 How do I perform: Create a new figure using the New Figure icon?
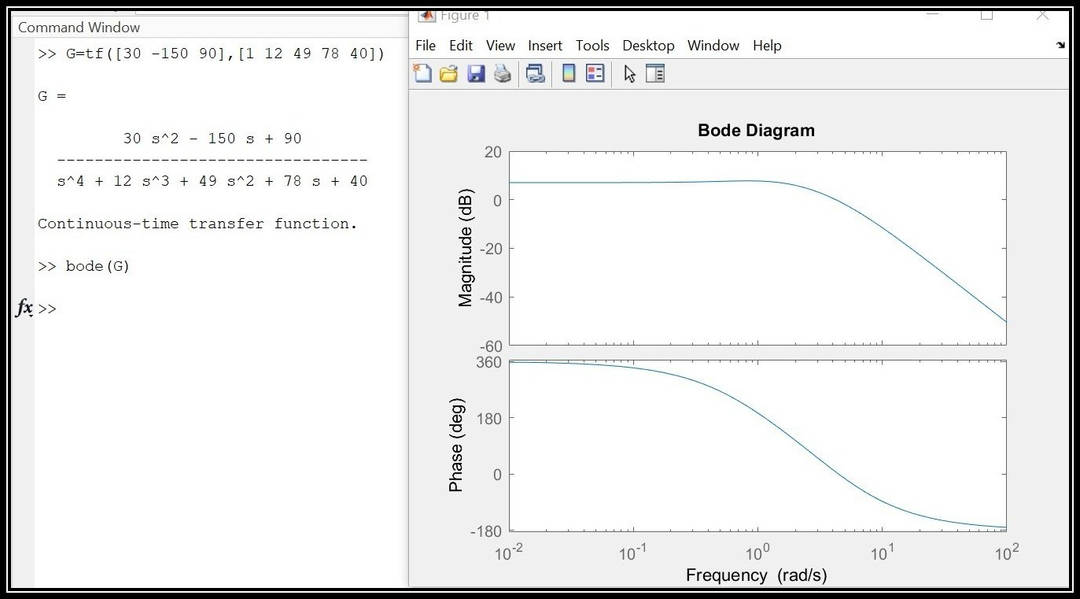coord(423,72)
